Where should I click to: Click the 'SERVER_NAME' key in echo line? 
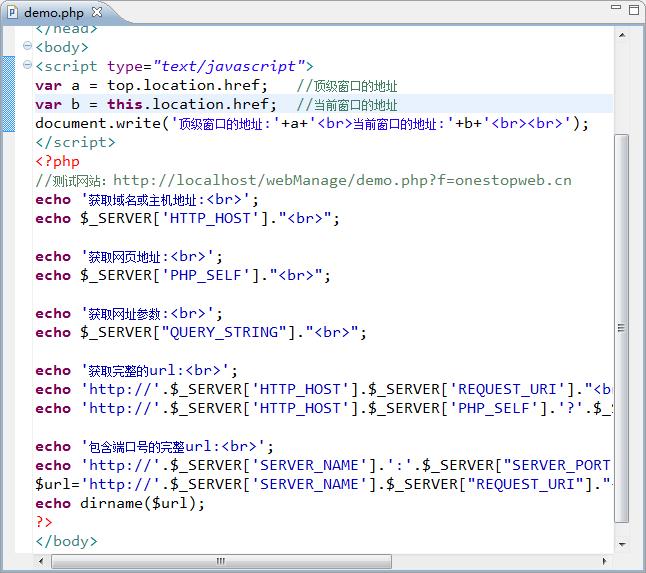click(309, 465)
